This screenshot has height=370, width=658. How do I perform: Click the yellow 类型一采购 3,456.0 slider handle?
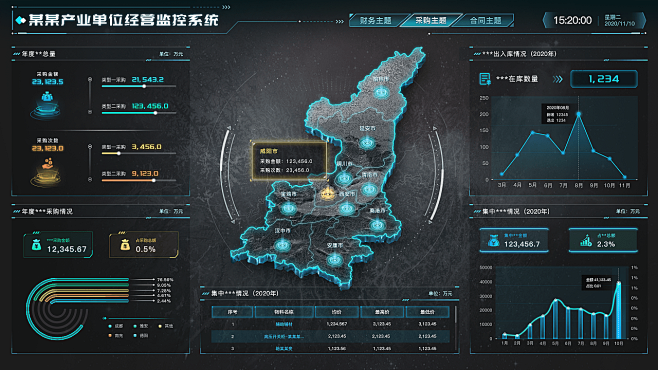pos(119,154)
